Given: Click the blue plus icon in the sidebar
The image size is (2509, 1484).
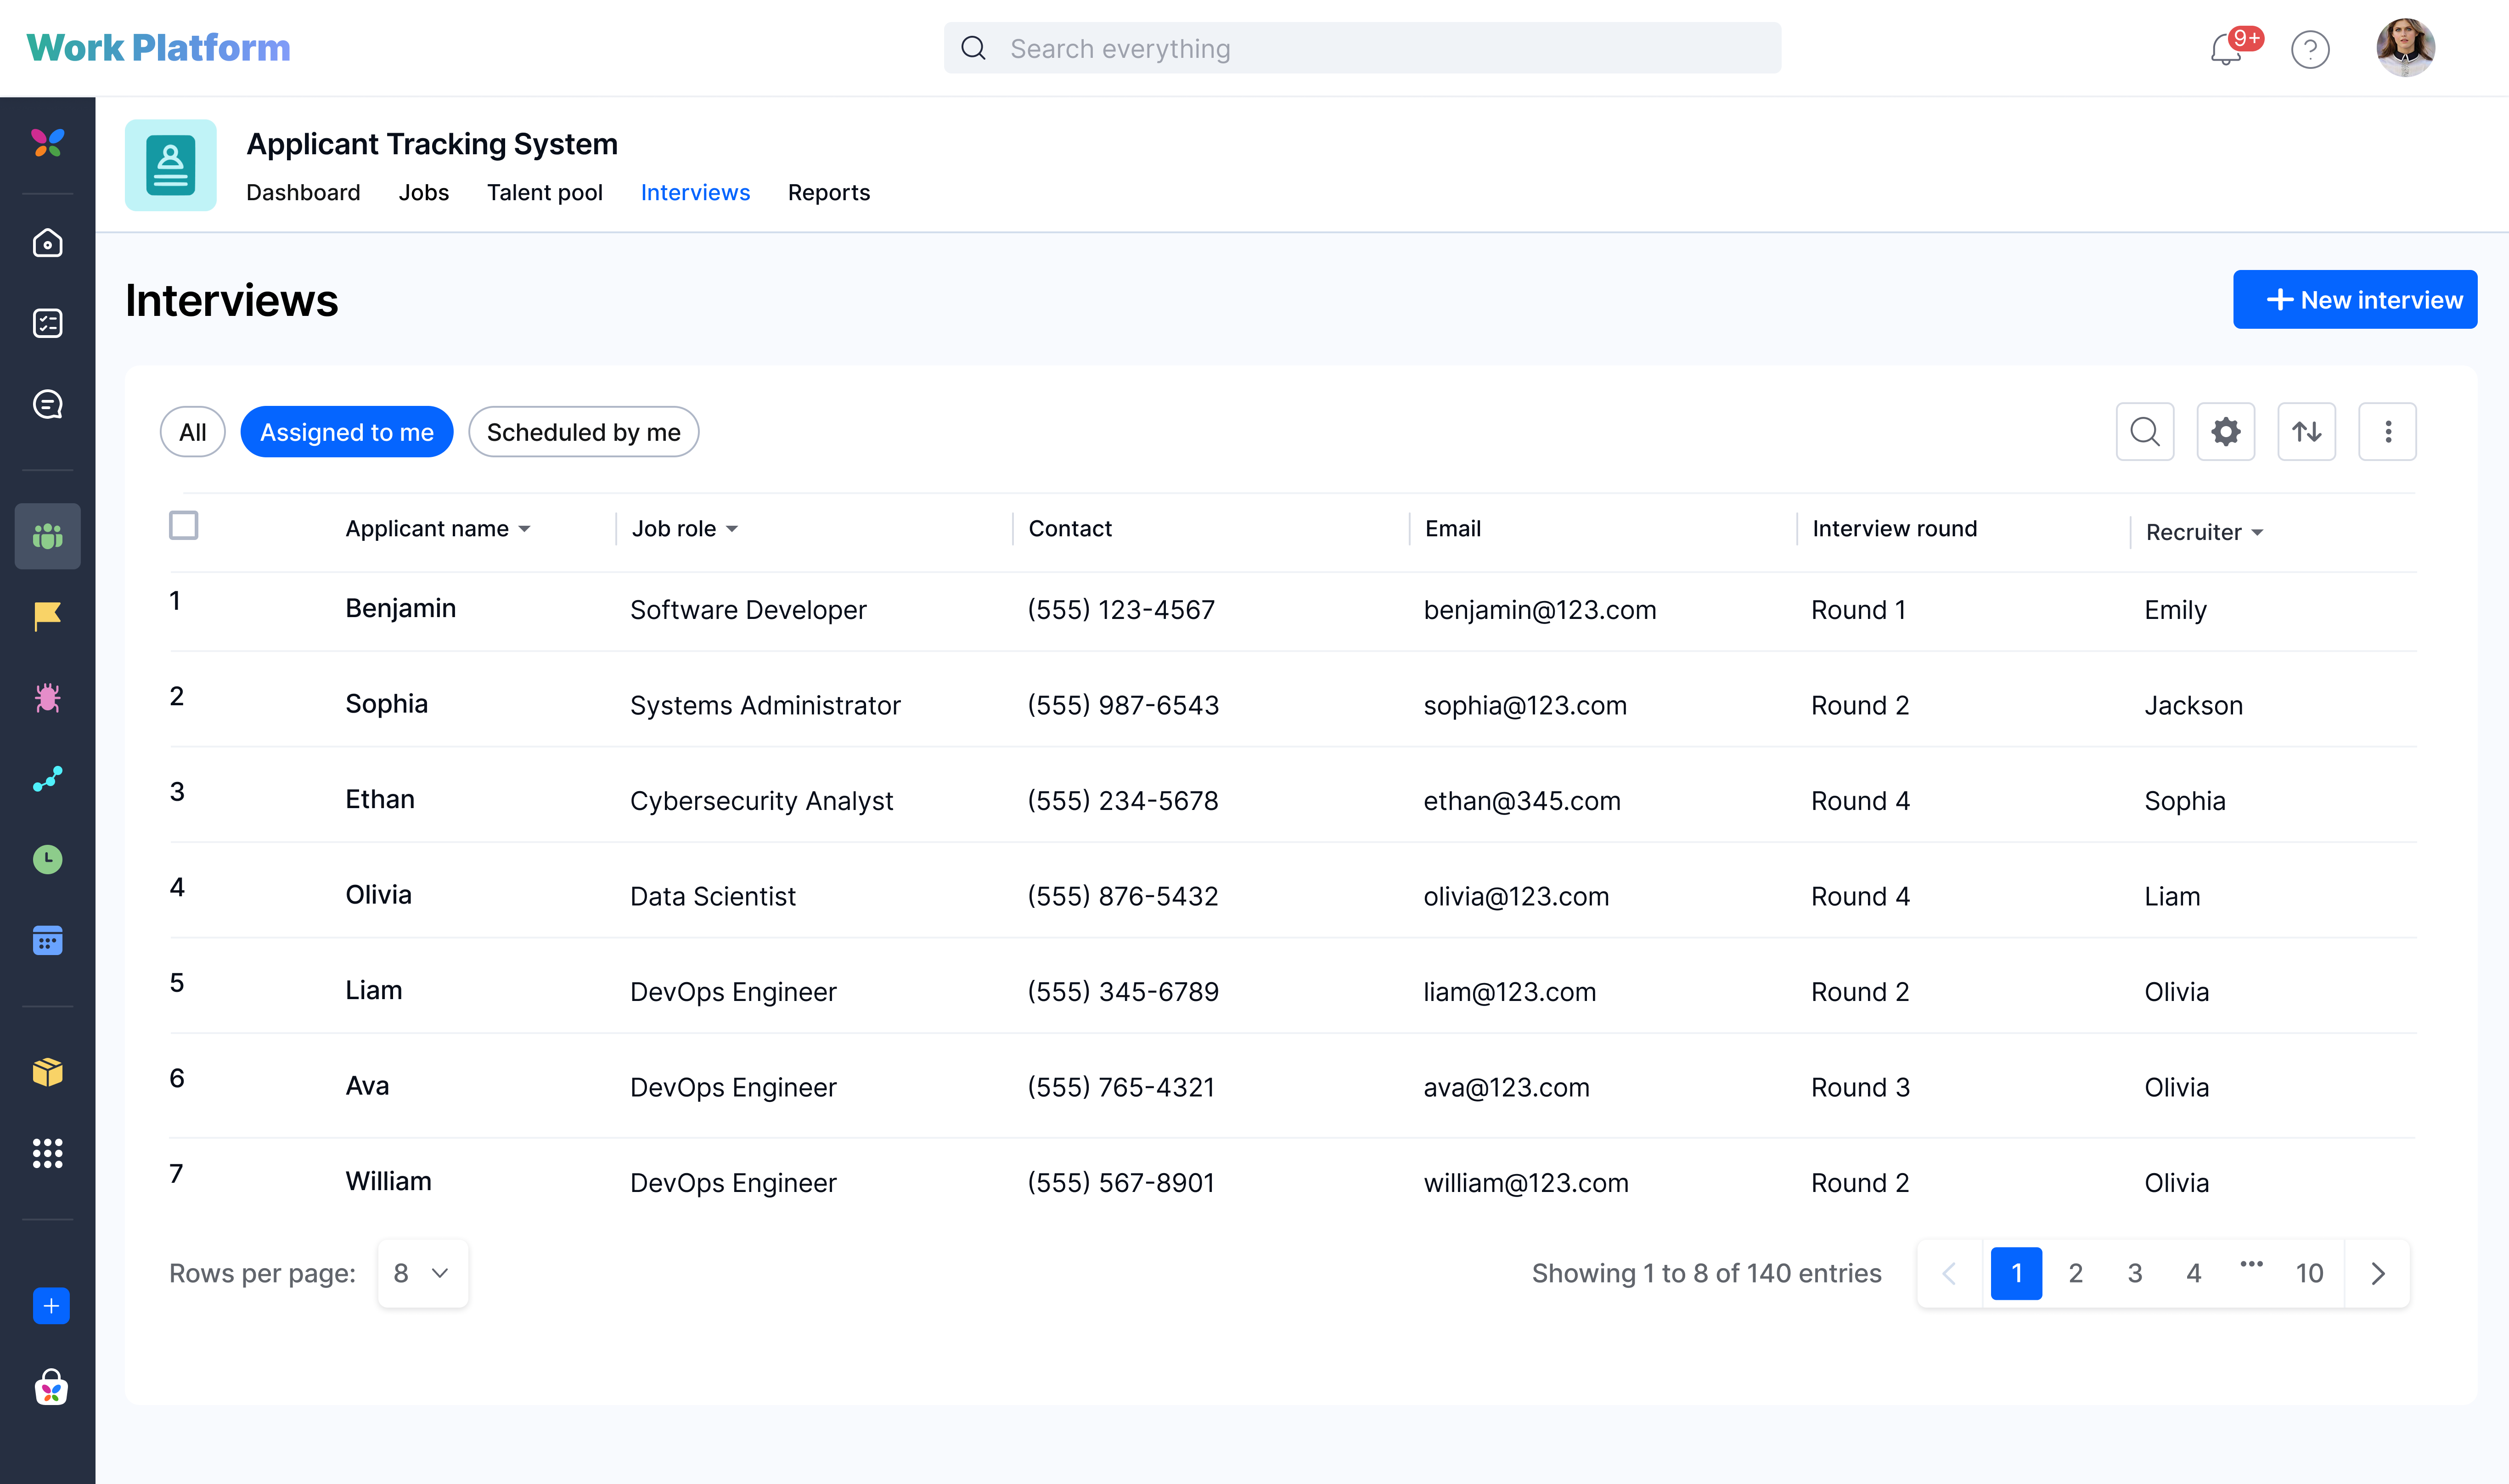Looking at the screenshot, I should coord(51,1306).
